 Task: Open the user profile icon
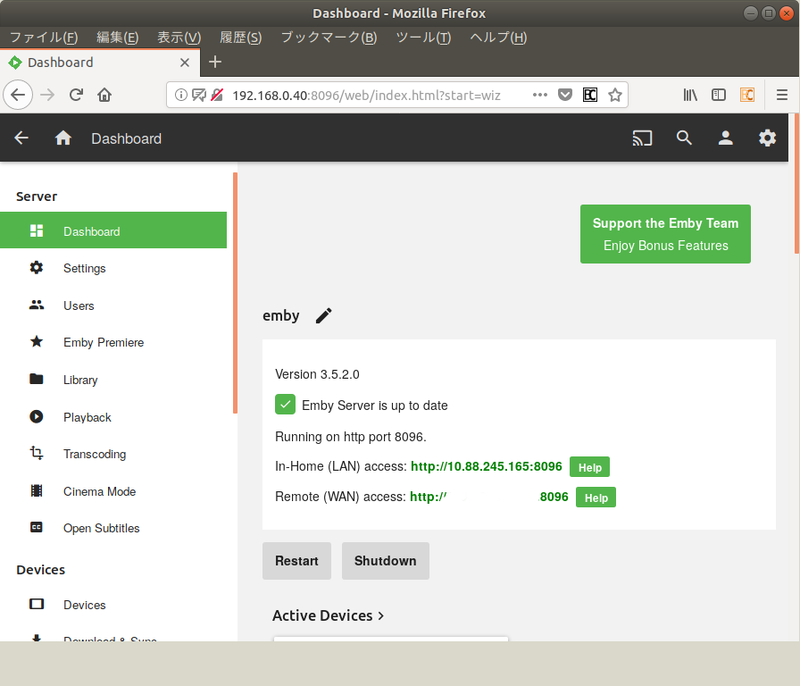[726, 138]
